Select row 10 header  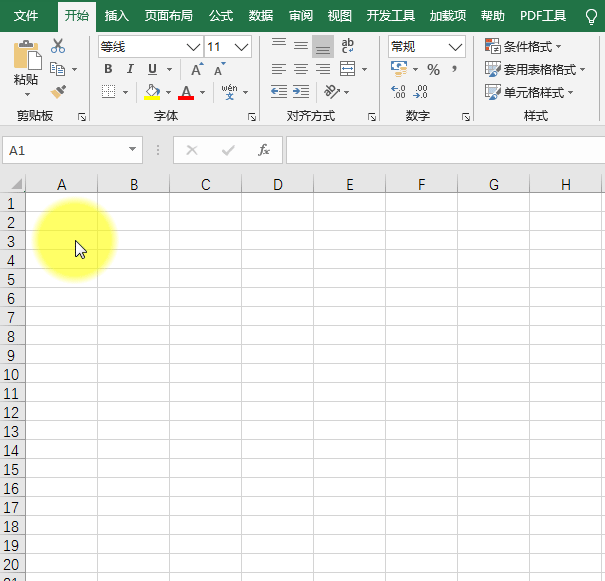coord(12,375)
